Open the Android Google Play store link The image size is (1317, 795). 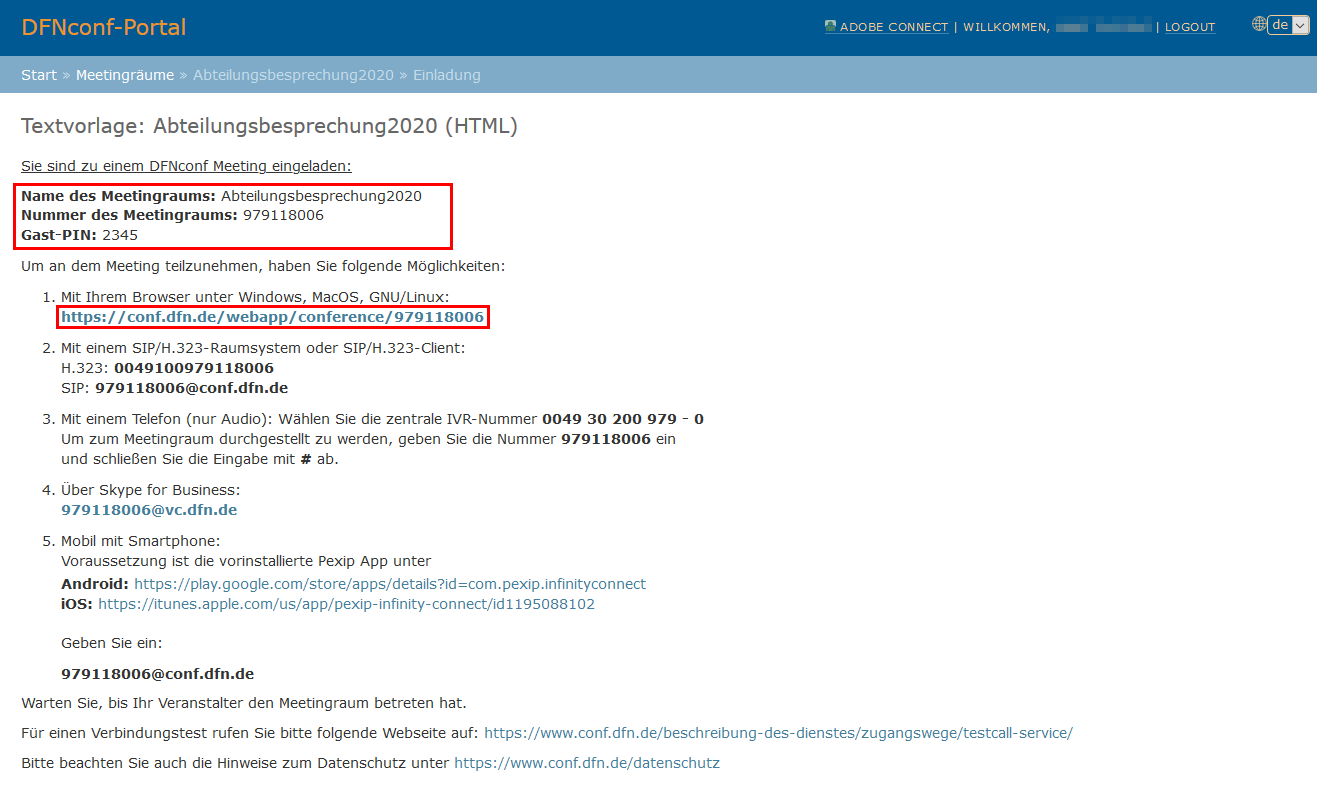(x=390, y=584)
